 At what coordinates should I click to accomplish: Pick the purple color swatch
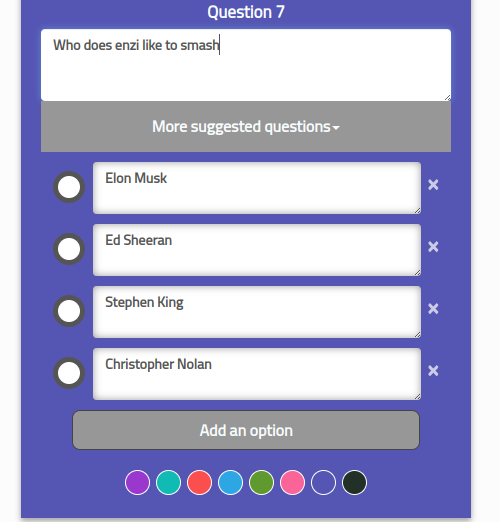click(137, 482)
